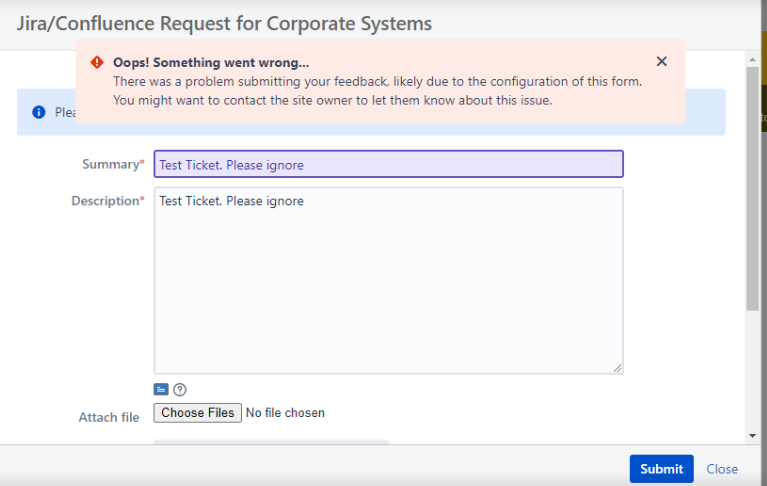The width and height of the screenshot is (767, 486).
Task: Click the Close link
Action: (722, 469)
